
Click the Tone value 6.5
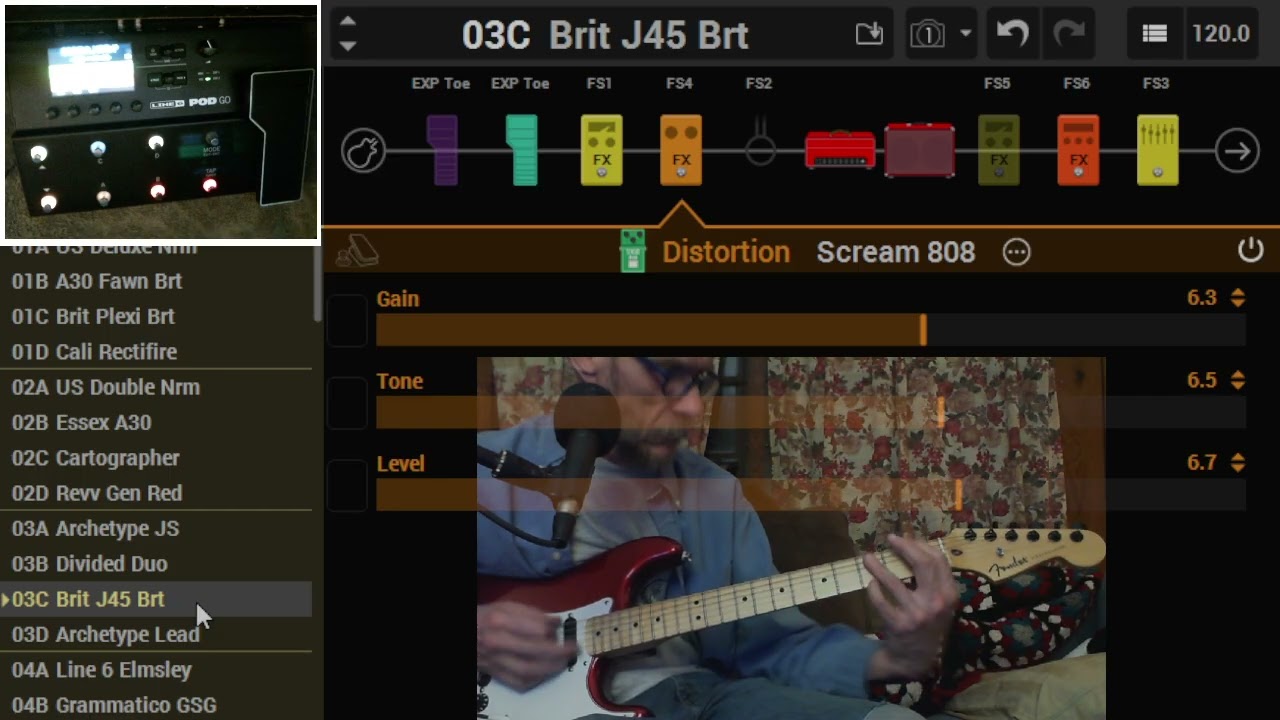pos(1201,380)
